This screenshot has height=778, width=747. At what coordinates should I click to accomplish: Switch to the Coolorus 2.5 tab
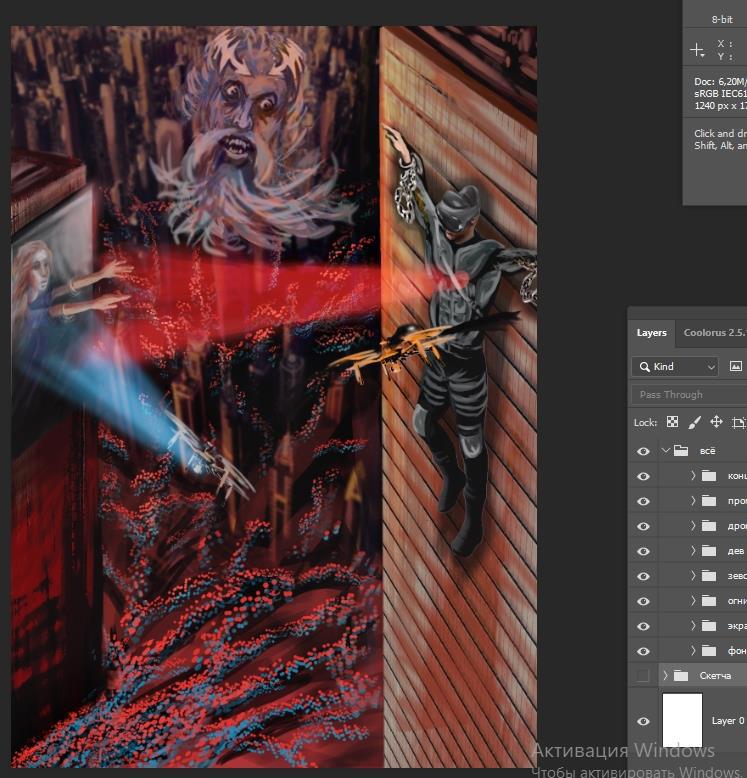click(714, 333)
